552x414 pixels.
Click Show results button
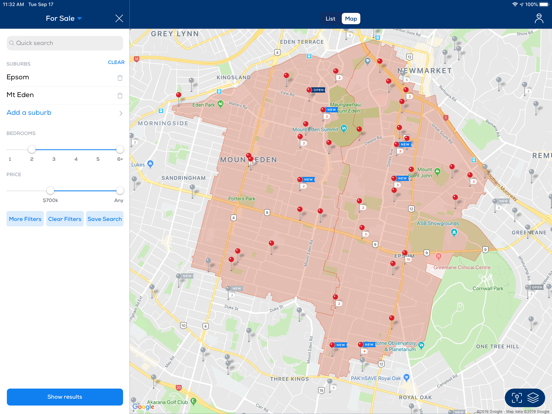pos(65,397)
